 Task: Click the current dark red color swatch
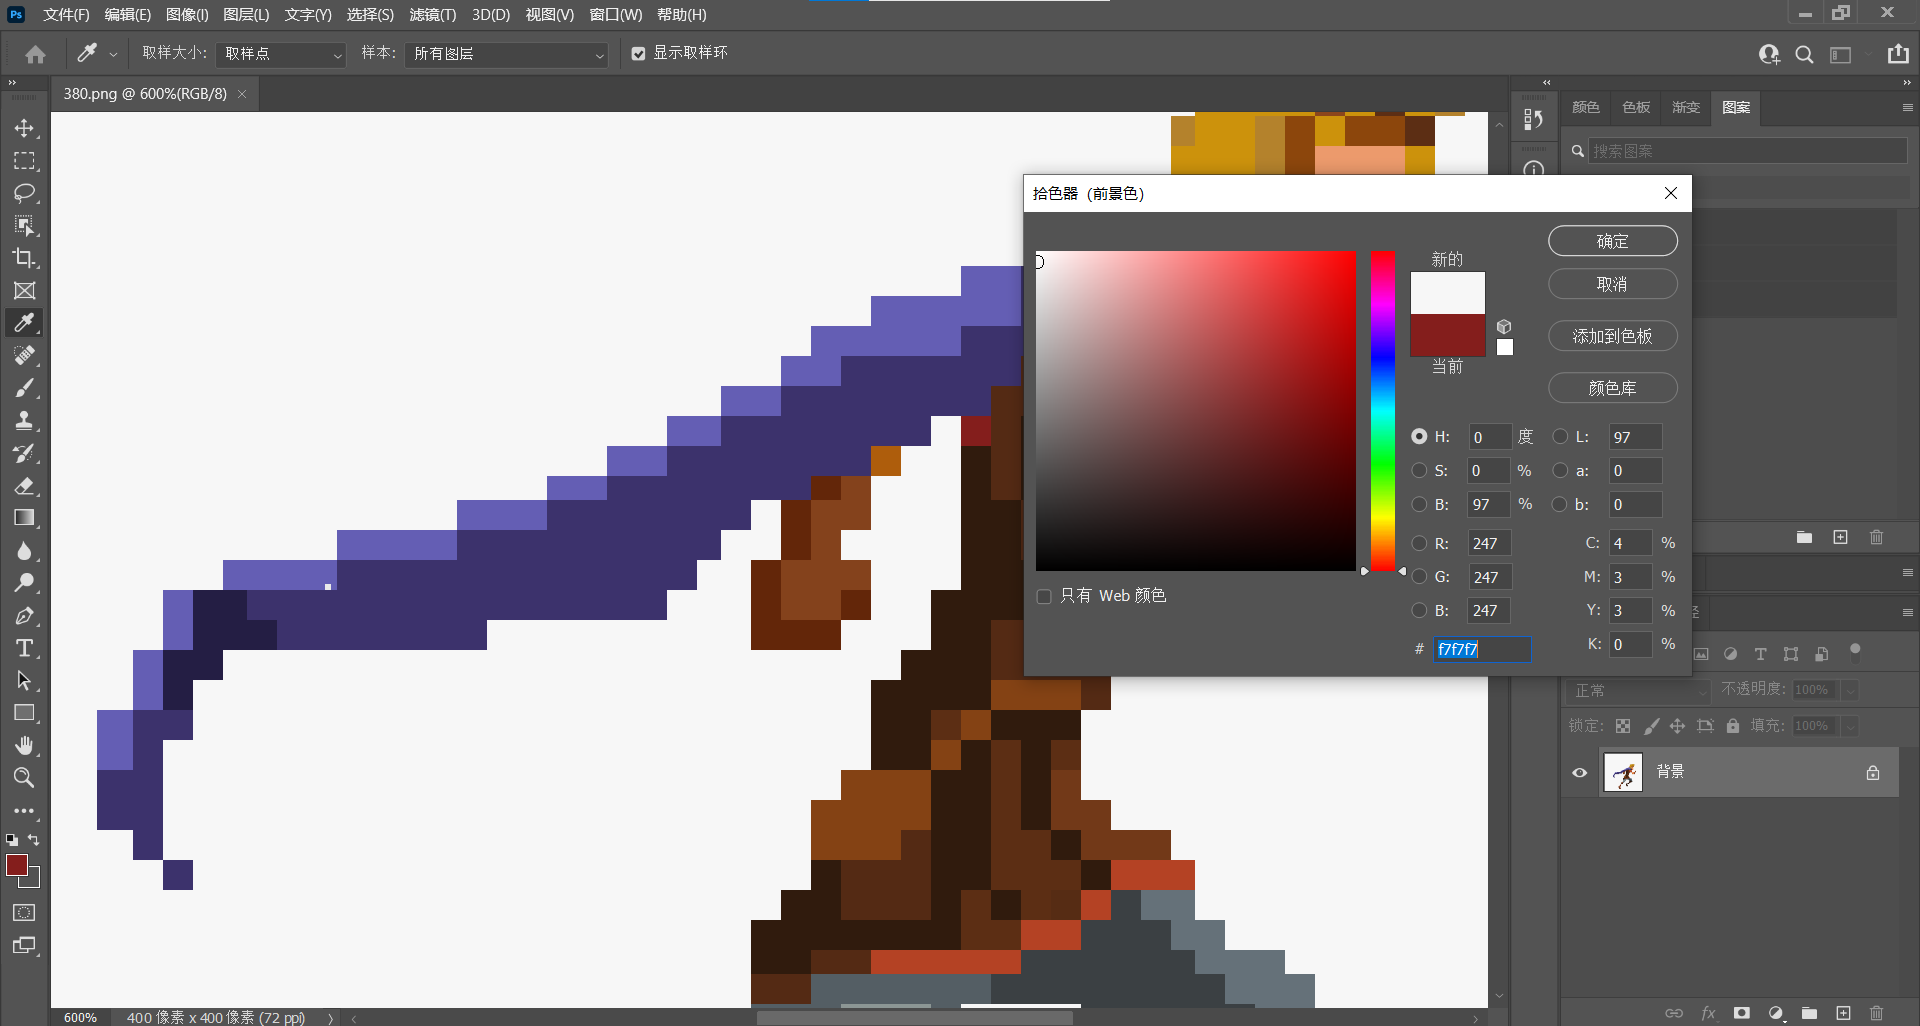1447,335
